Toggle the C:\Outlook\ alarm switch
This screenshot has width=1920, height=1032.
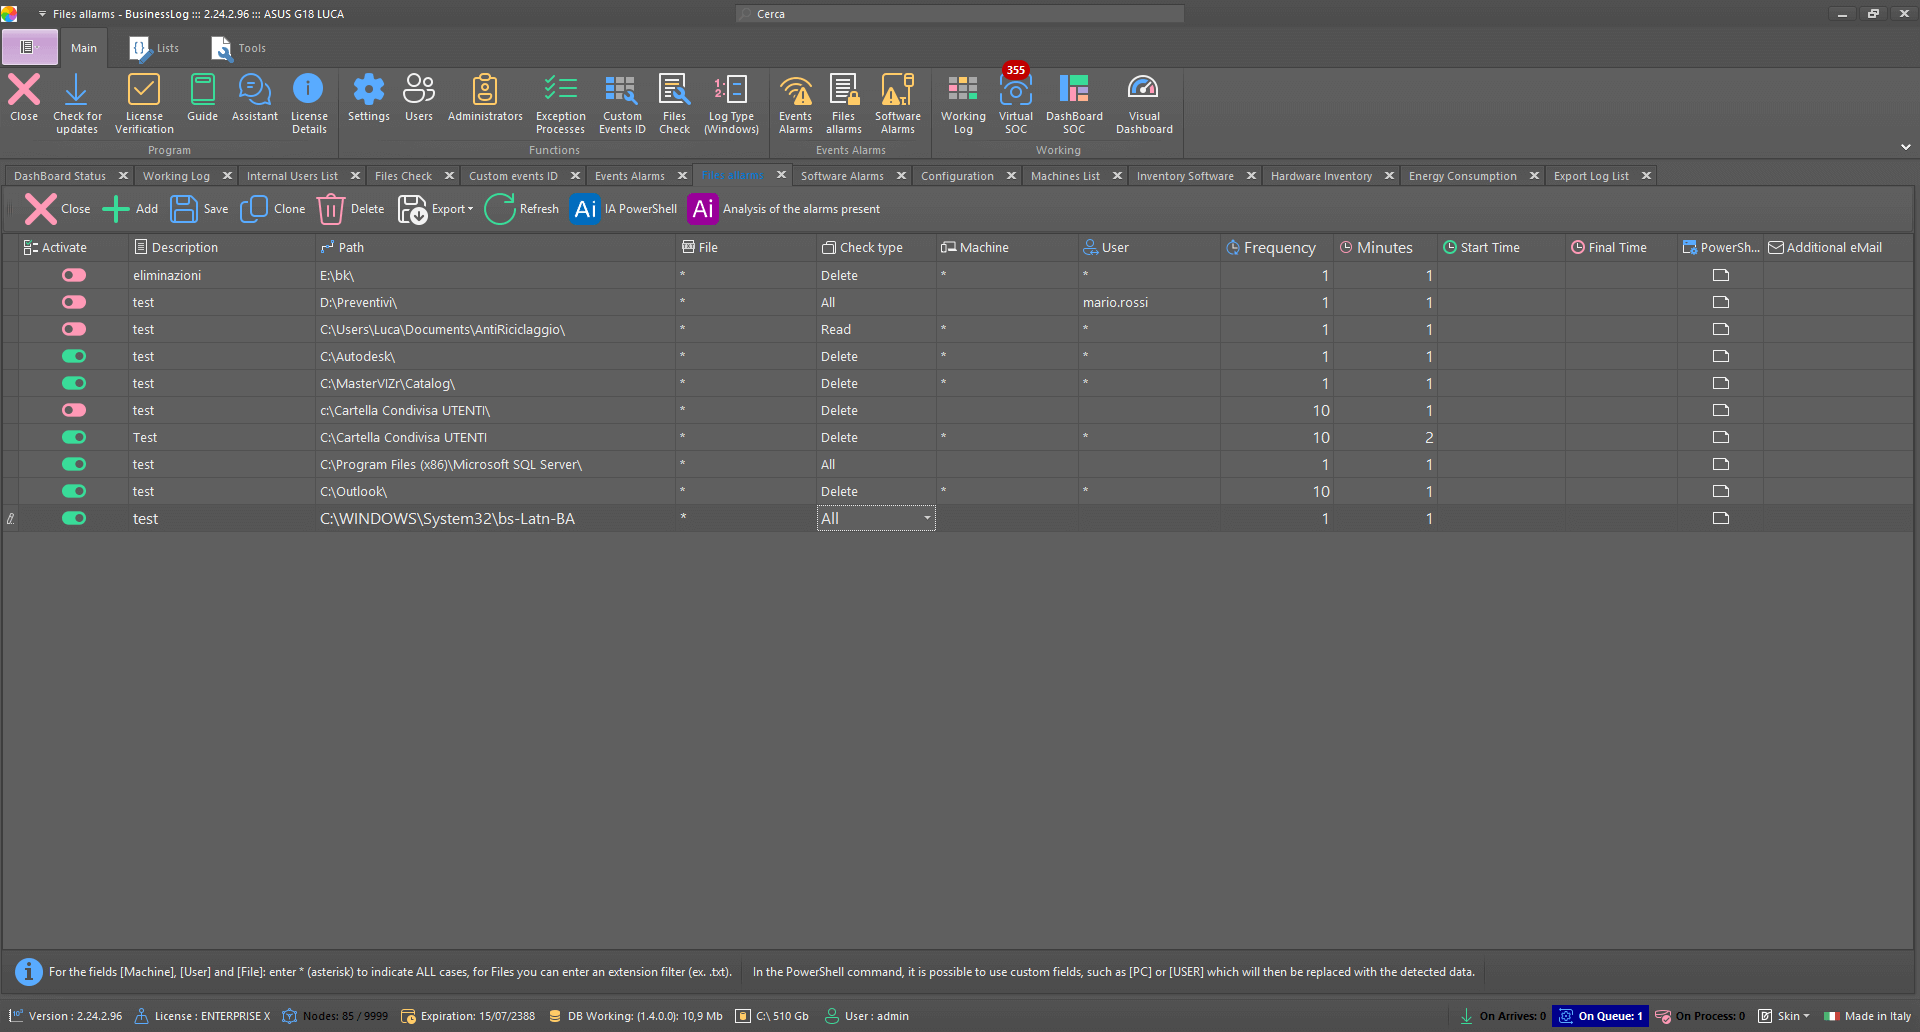point(74,491)
